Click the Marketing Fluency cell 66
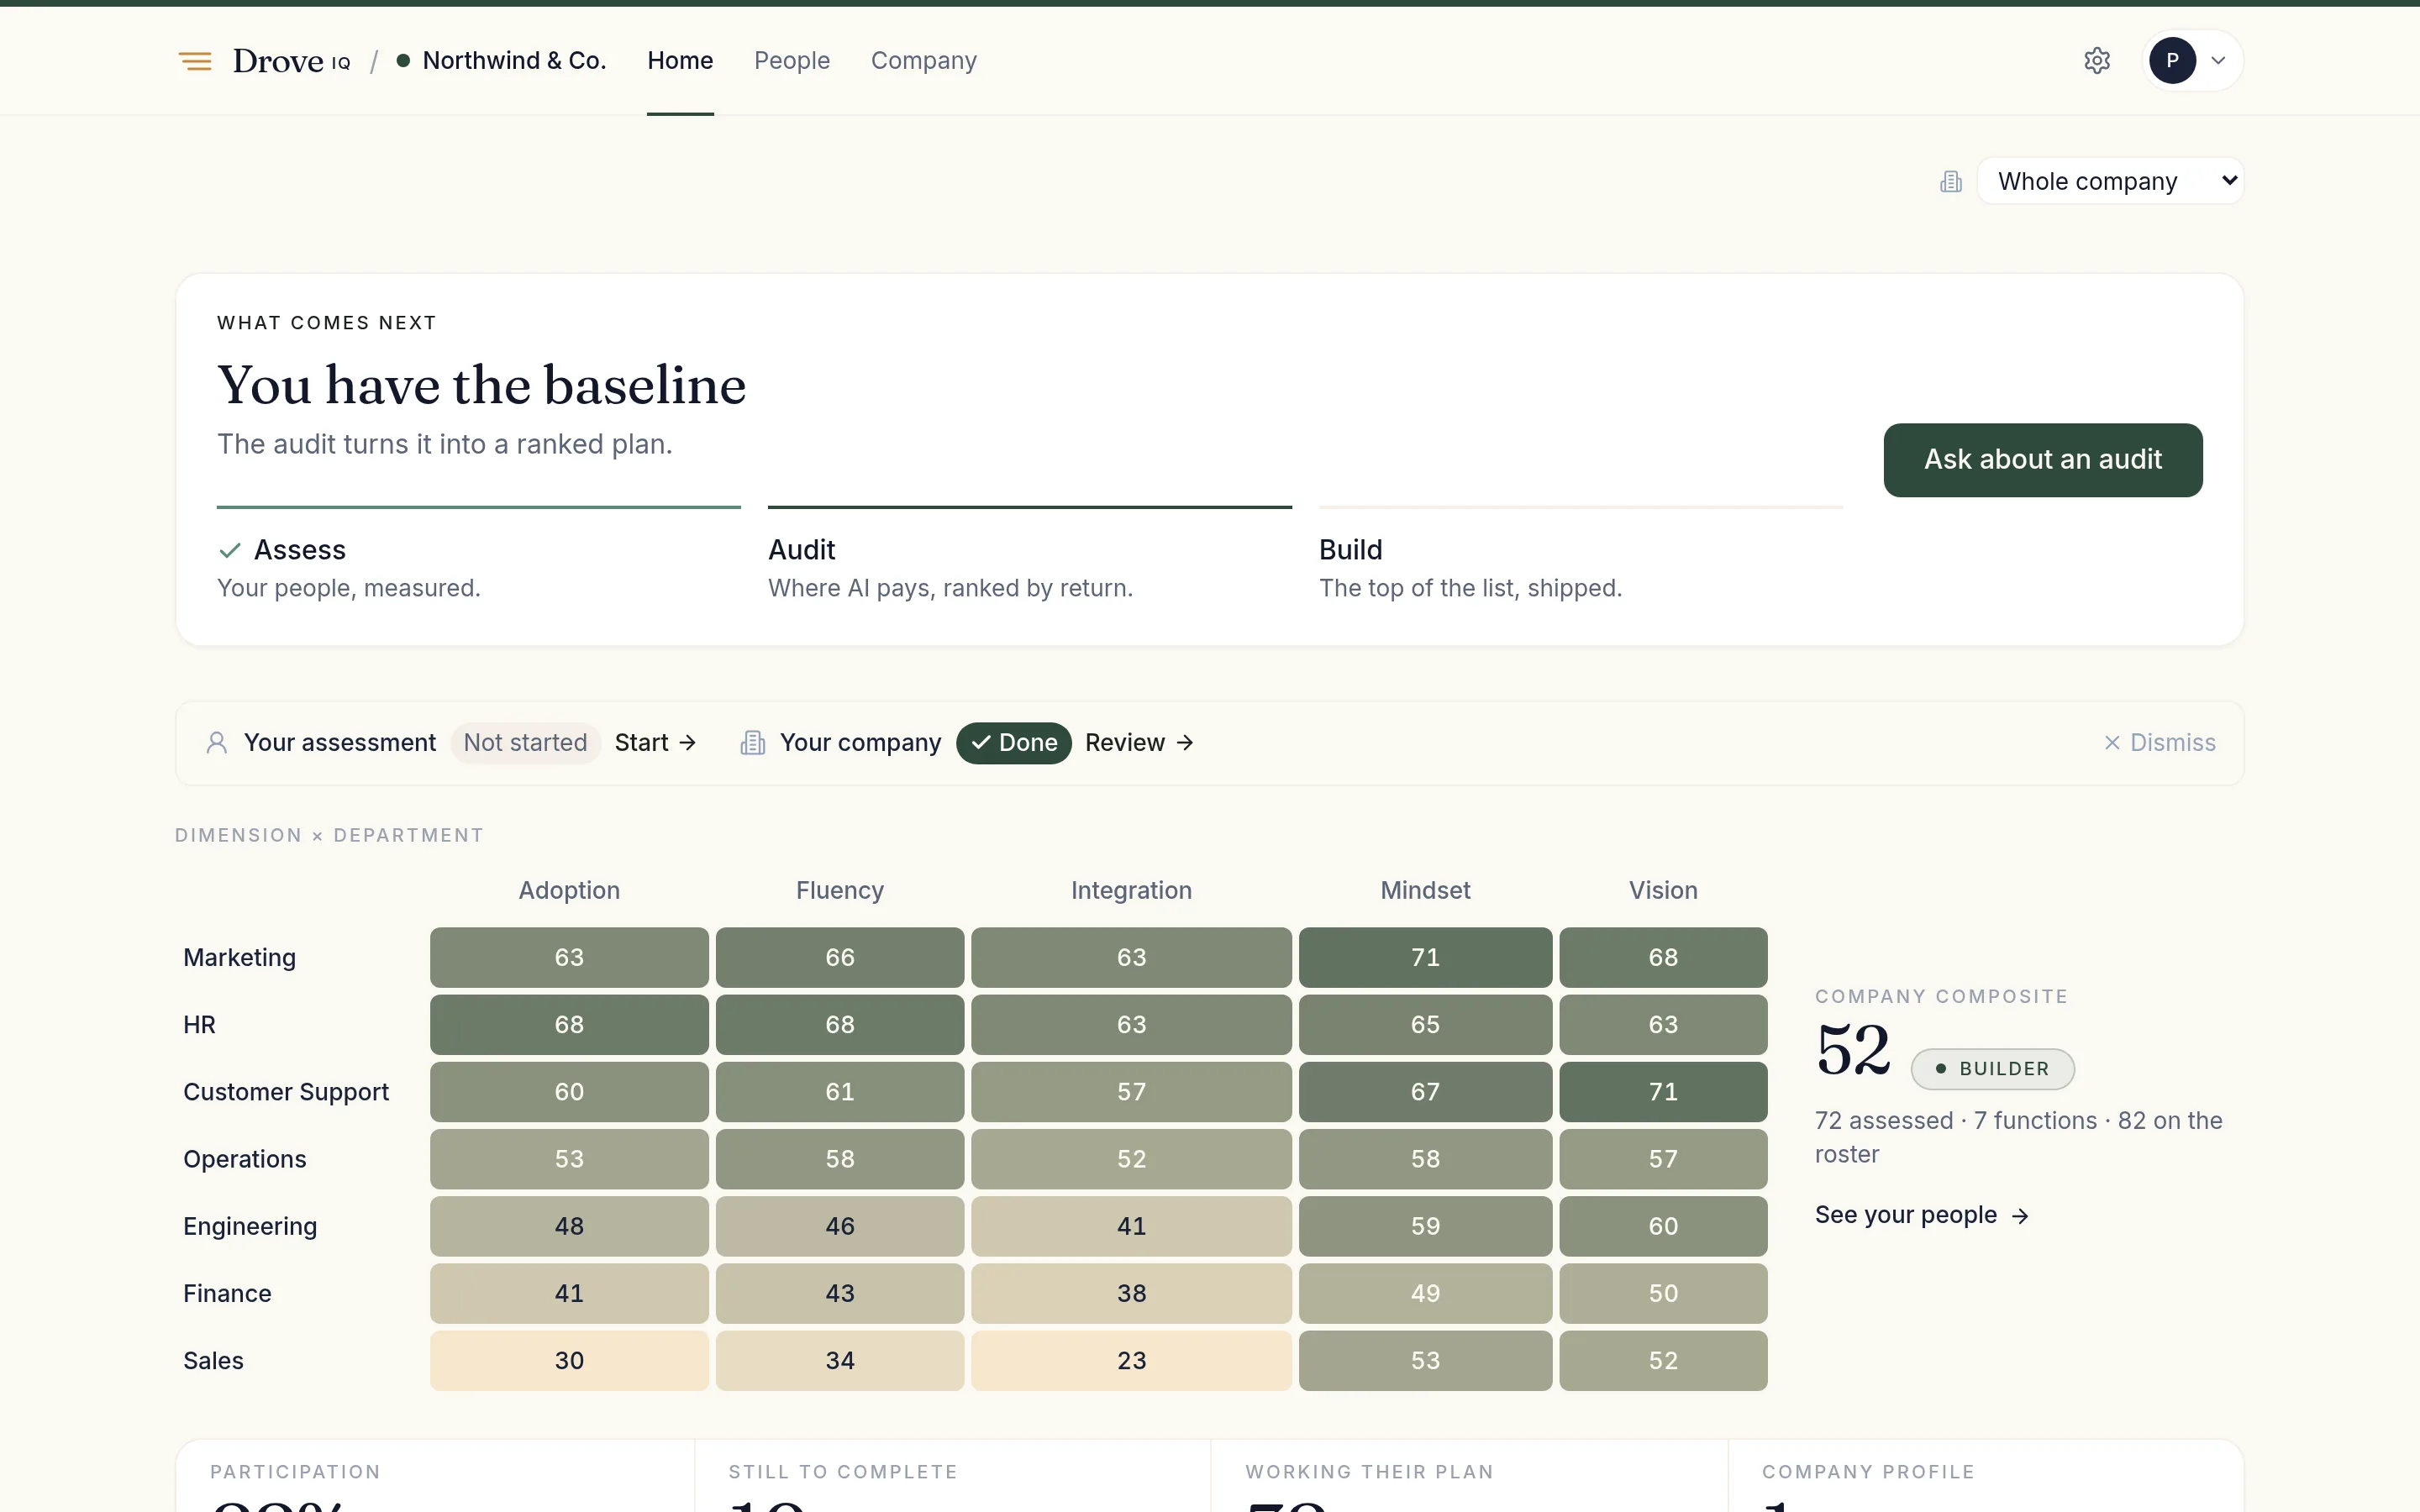The width and height of the screenshot is (2420, 1512). [x=840, y=958]
